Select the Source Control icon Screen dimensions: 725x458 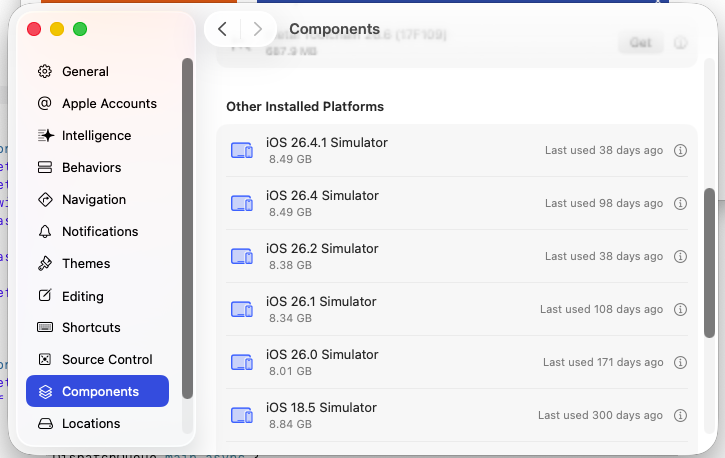45,359
